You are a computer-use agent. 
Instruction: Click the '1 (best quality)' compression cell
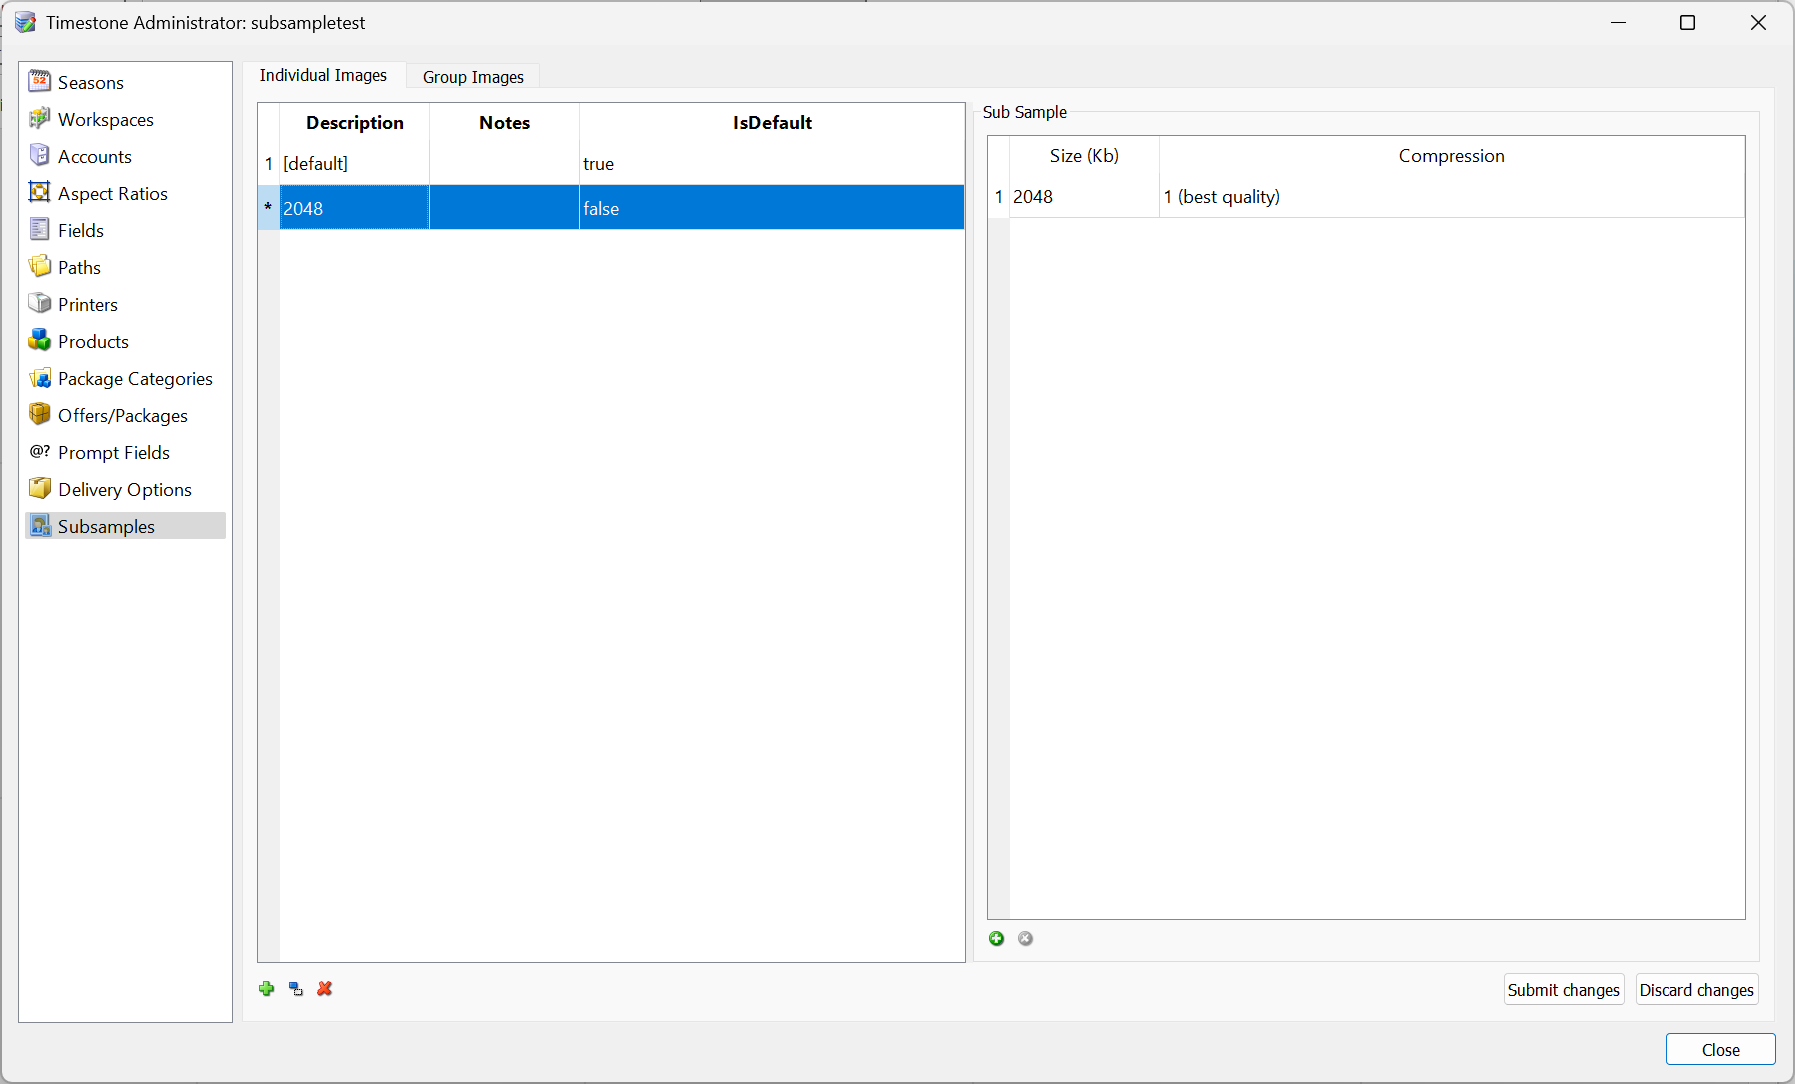(1451, 197)
